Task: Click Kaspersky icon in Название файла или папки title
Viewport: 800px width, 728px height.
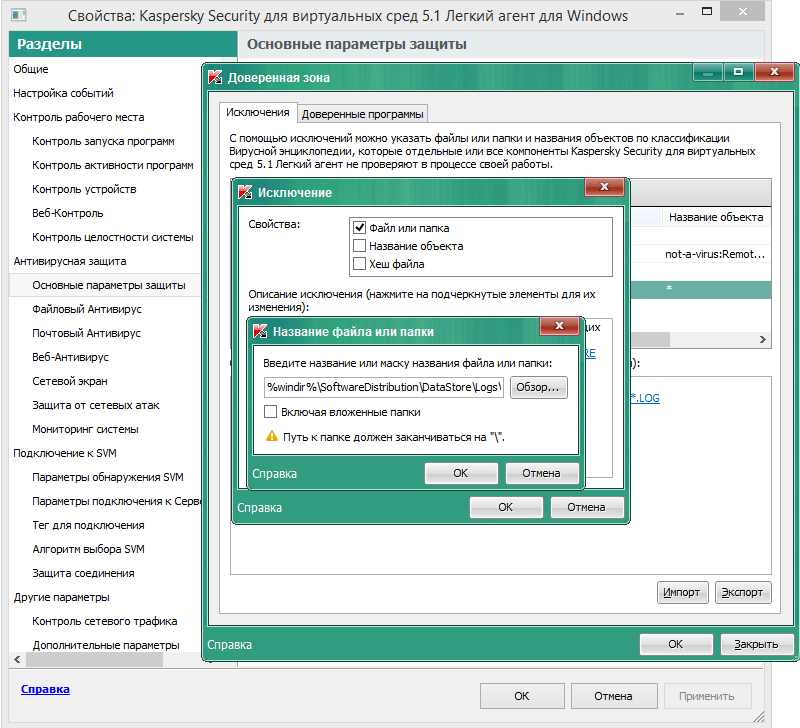Action: [260, 331]
